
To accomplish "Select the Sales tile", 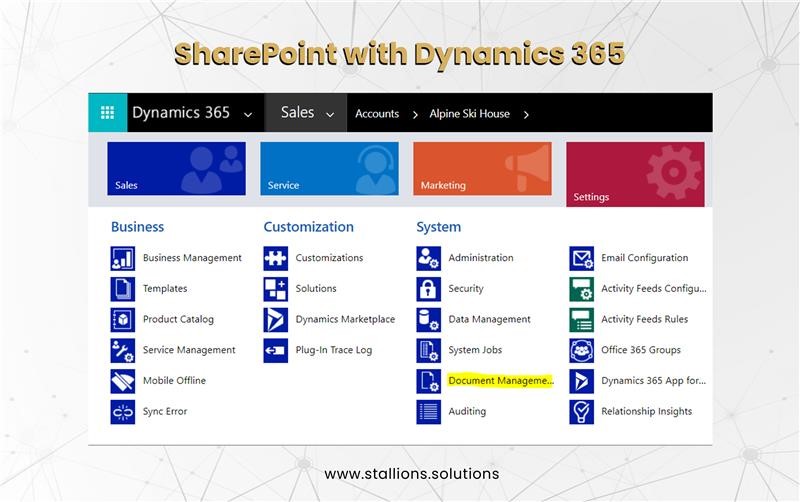I will 177,169.
